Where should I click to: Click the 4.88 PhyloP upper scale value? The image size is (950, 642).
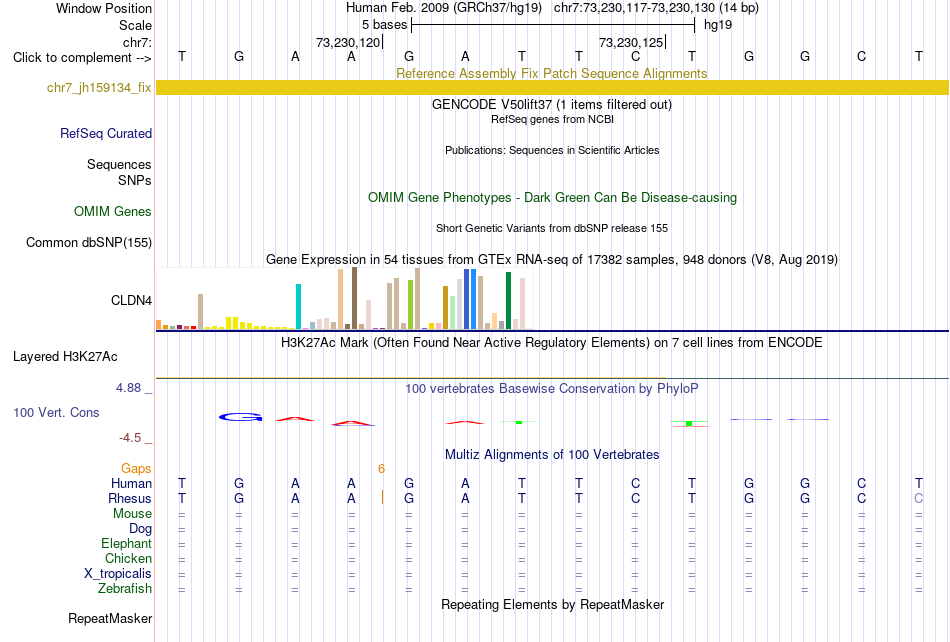[x=128, y=388]
